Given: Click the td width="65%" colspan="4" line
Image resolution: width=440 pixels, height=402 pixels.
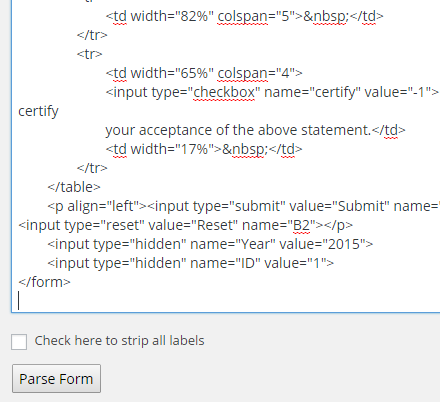Looking at the screenshot, I should coord(204,73).
